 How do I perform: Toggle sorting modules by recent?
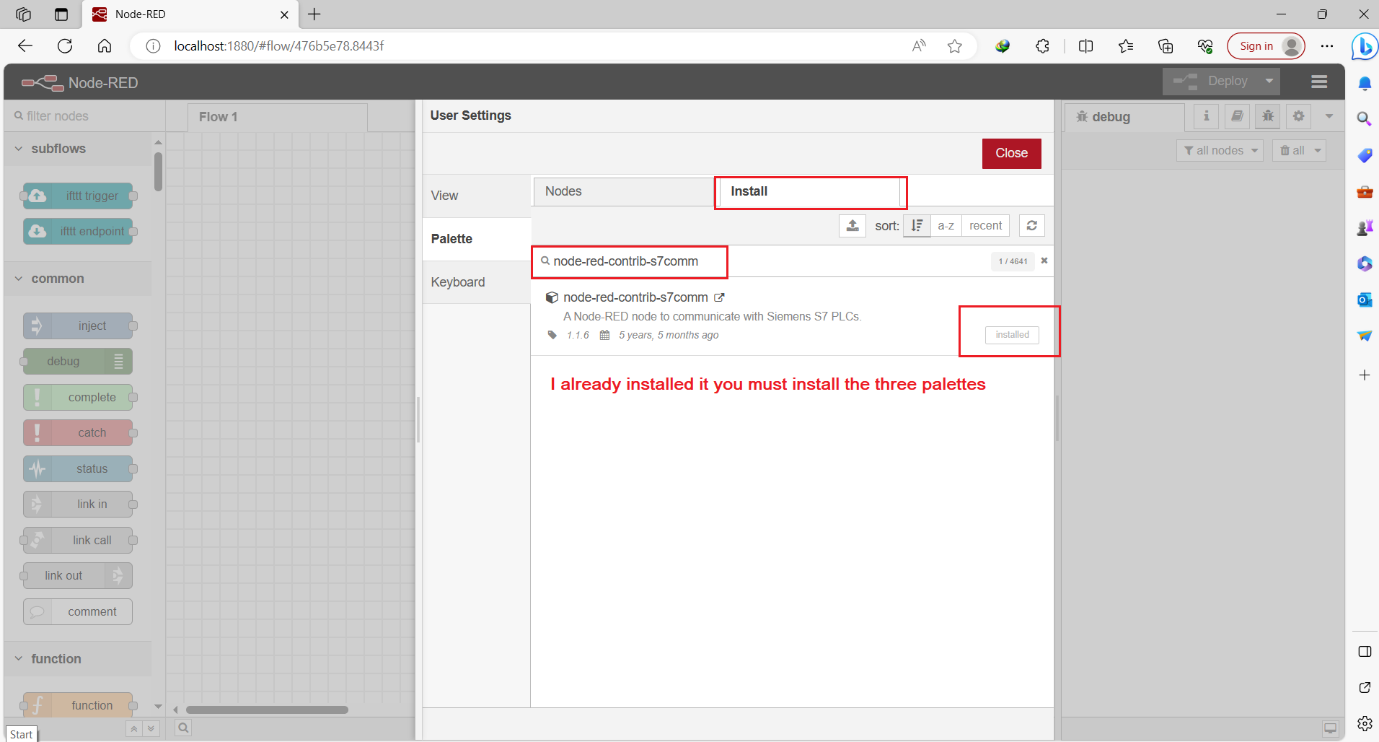tap(985, 225)
